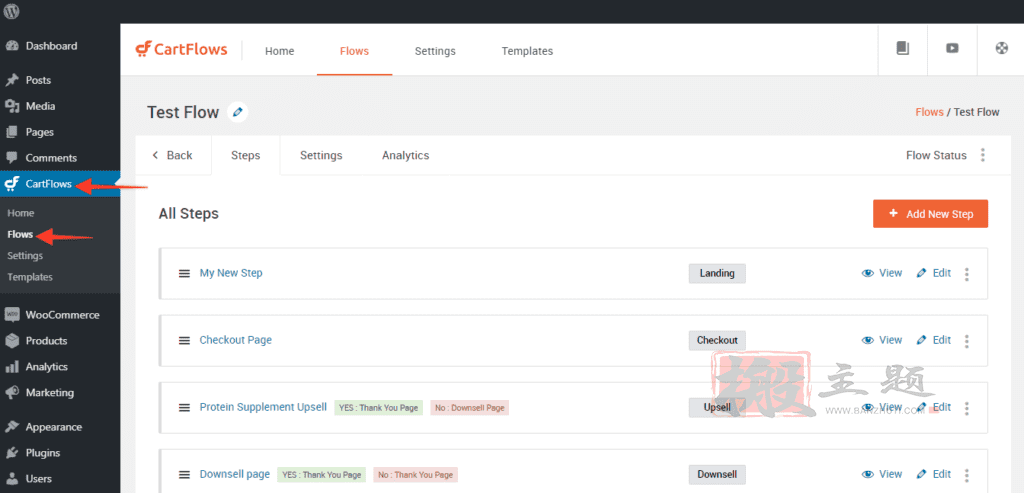Click the eye icon for Downsell page
This screenshot has height=493, width=1024.
tap(868, 475)
